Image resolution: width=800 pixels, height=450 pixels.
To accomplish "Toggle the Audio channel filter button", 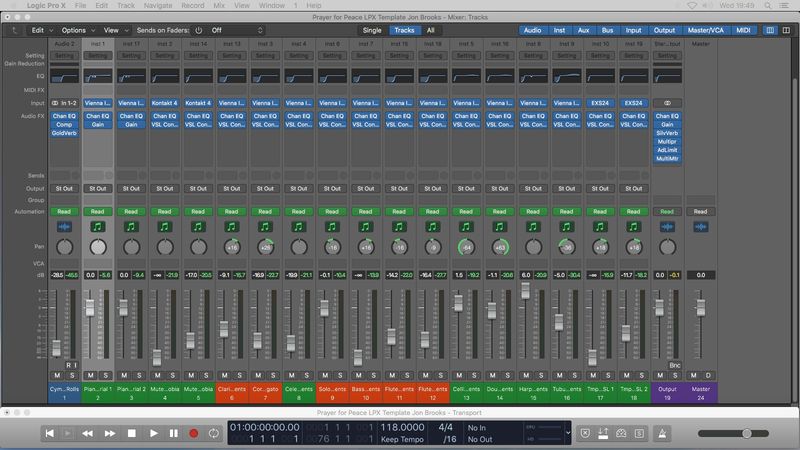I will (x=532, y=30).
